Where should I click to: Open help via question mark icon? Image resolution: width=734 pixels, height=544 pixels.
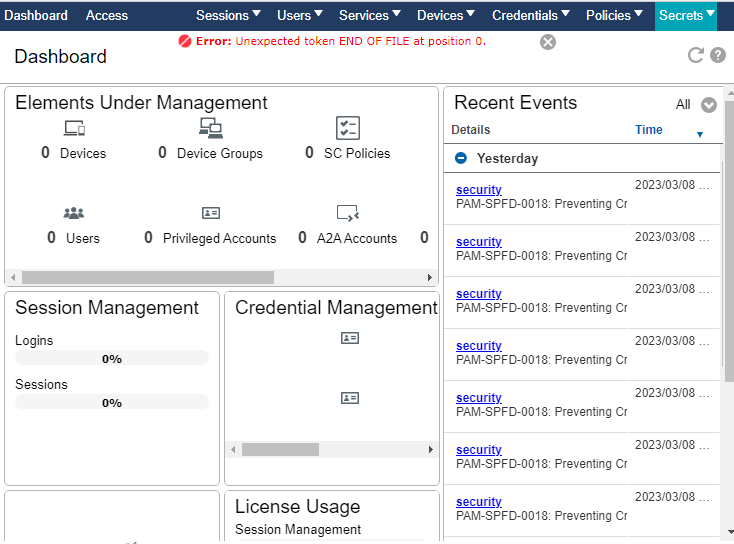pos(718,55)
